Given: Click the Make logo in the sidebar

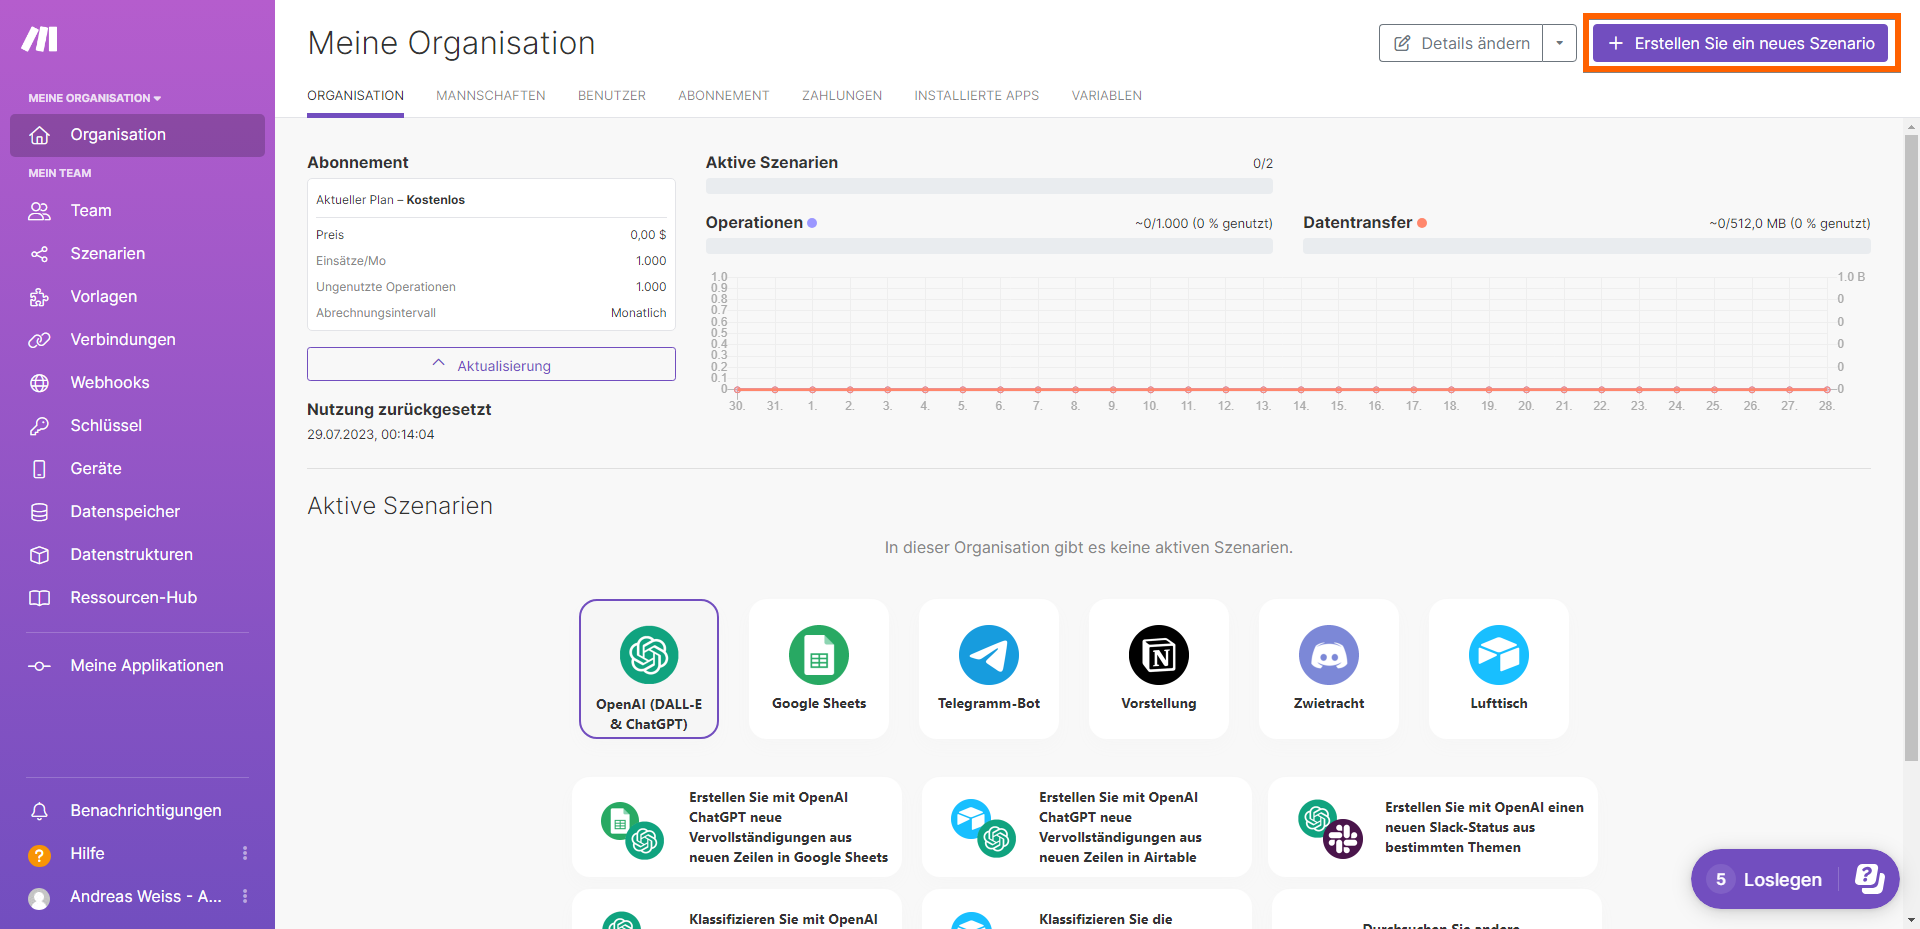Looking at the screenshot, I should point(40,39).
